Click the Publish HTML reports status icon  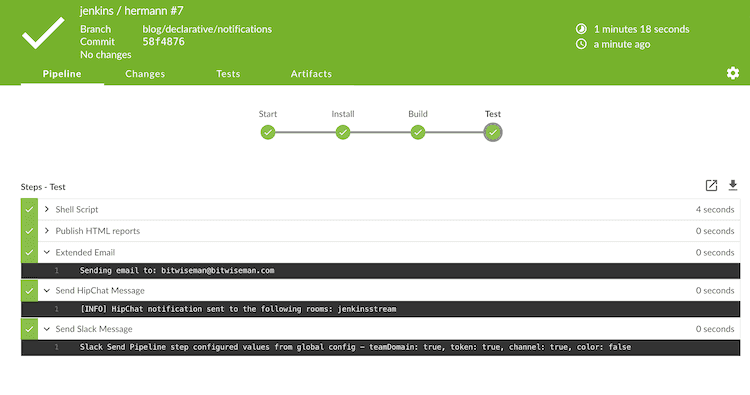(x=29, y=231)
